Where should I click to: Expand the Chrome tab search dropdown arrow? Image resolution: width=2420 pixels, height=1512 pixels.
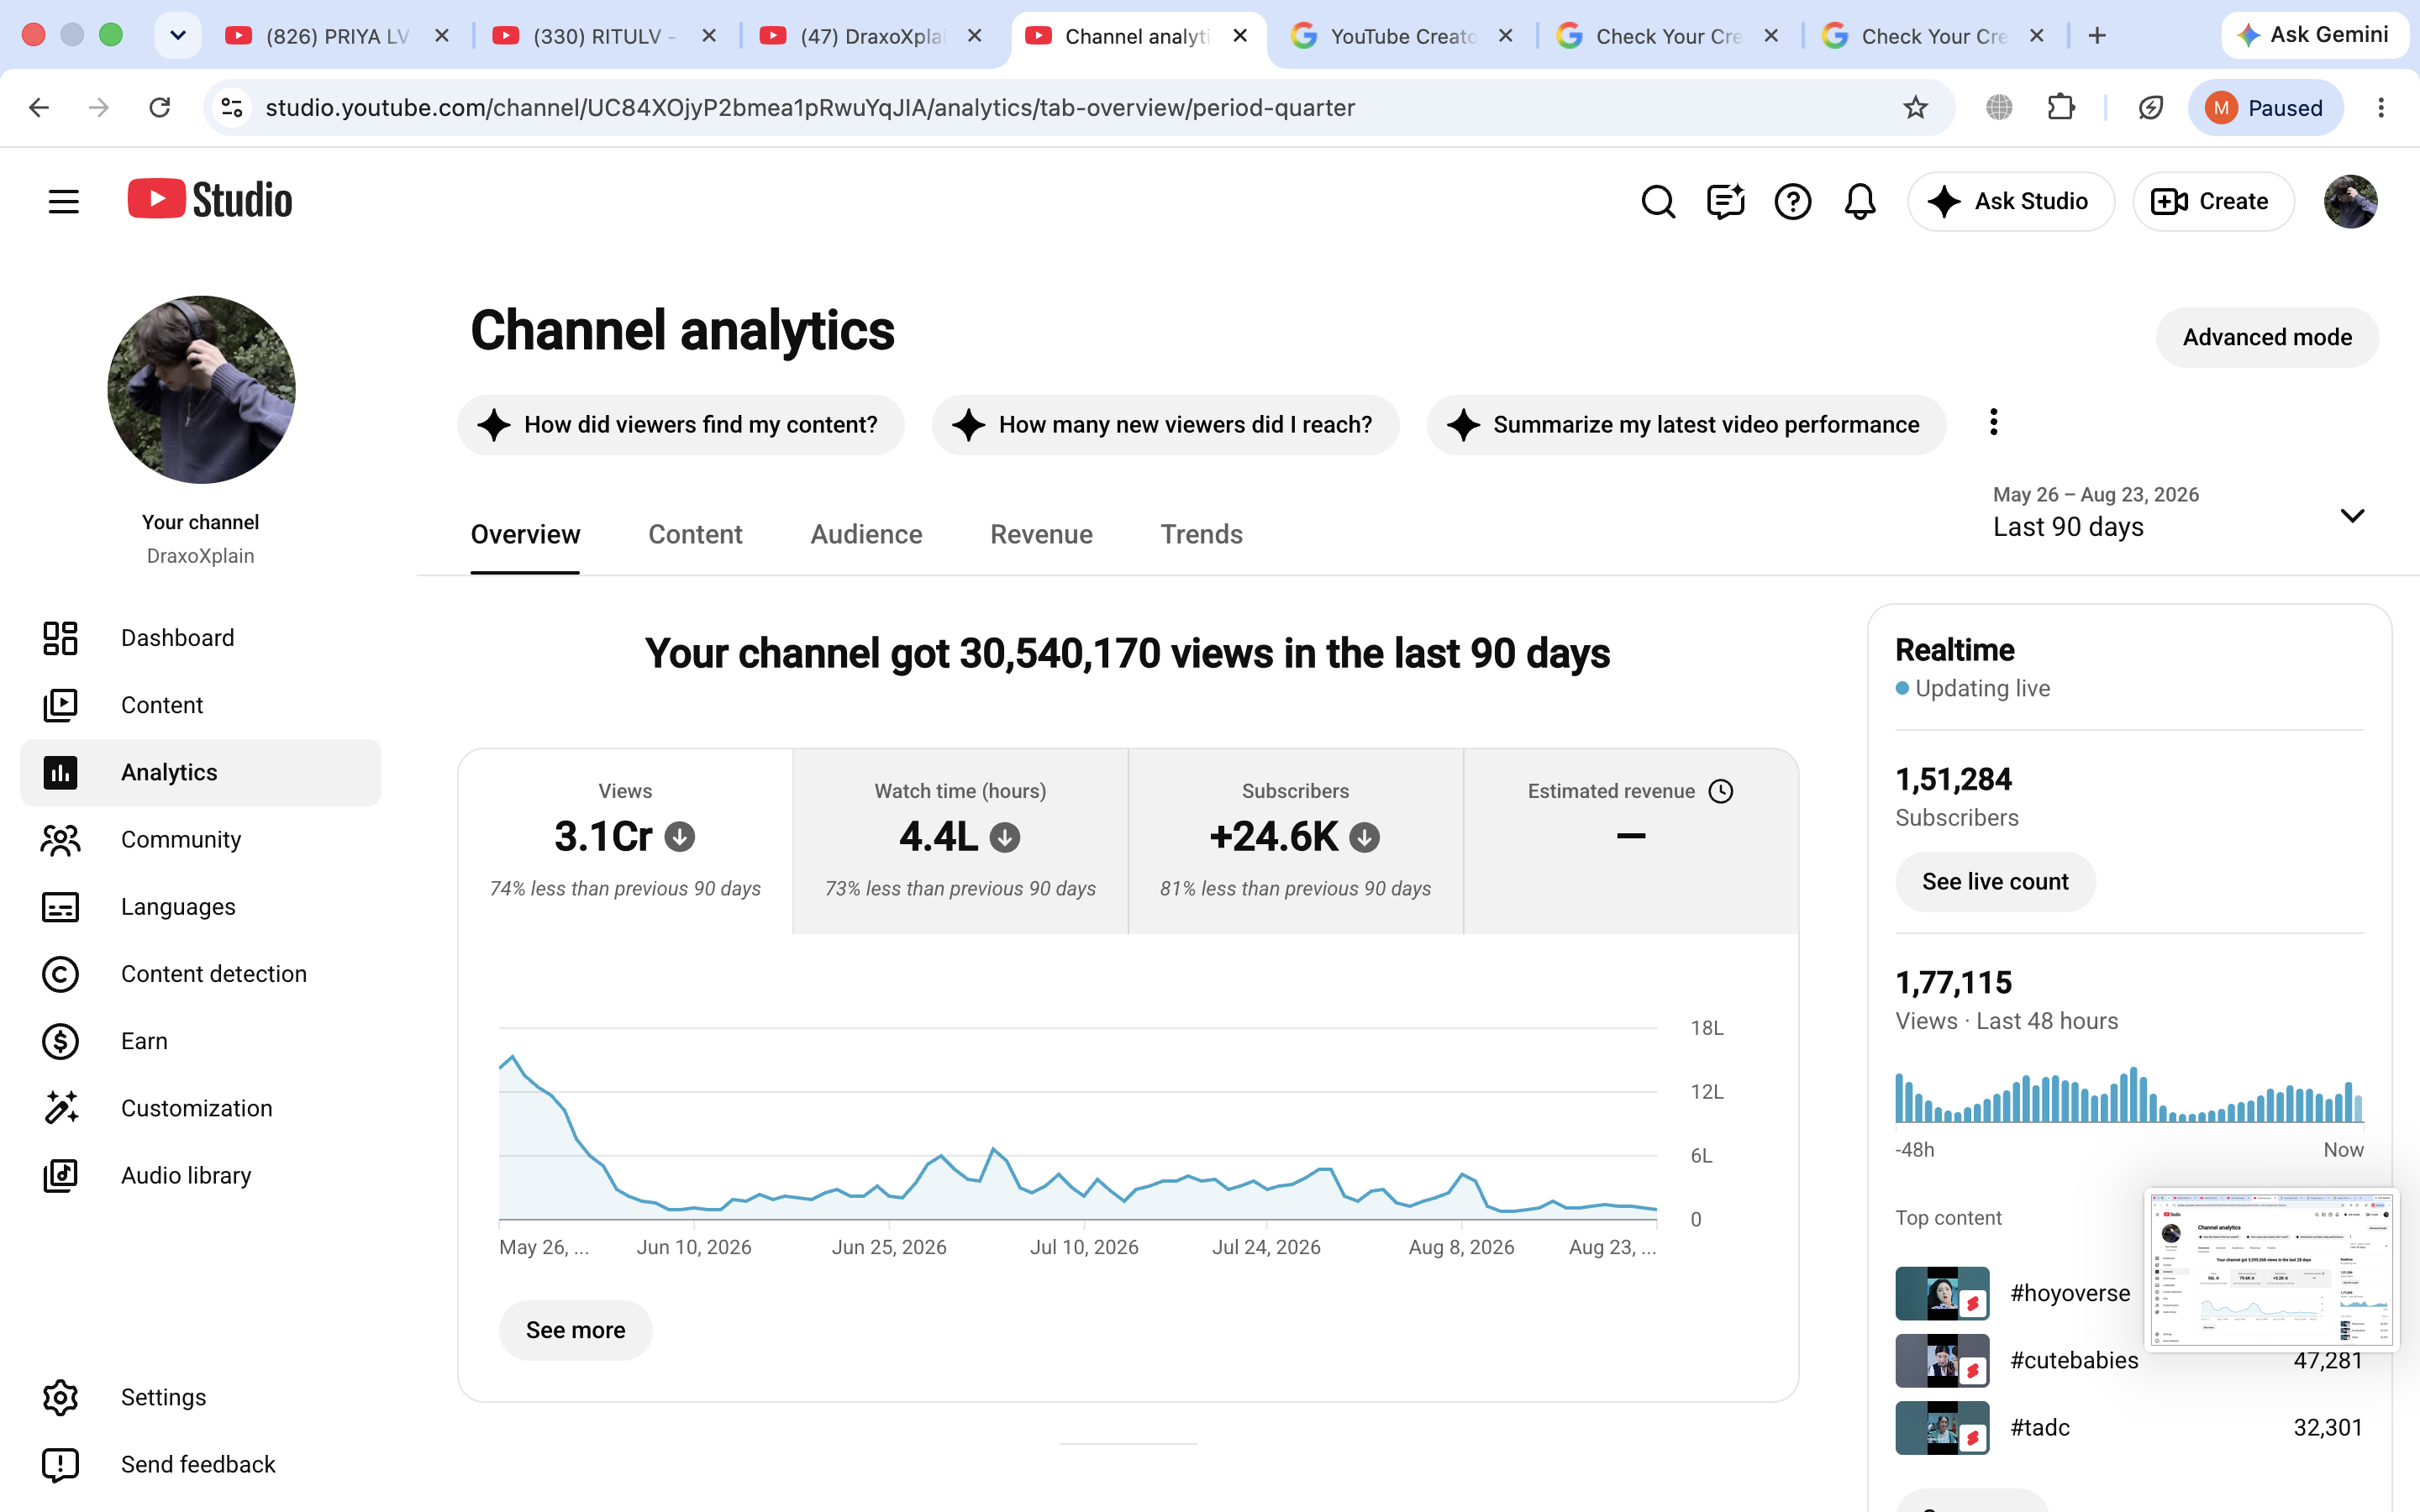[178, 36]
